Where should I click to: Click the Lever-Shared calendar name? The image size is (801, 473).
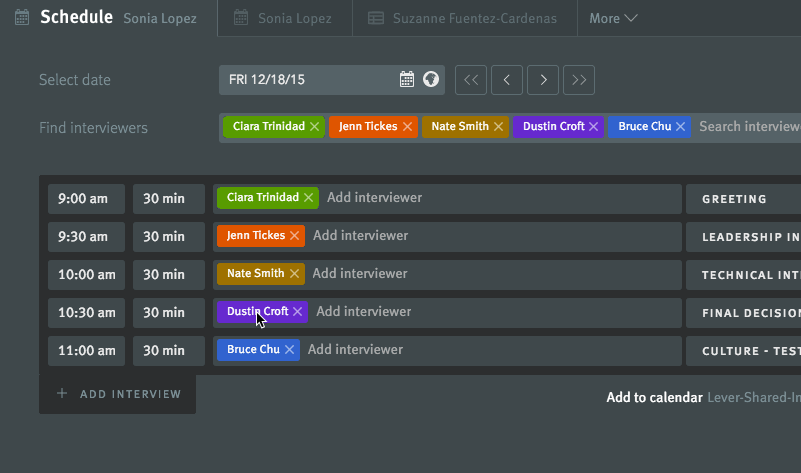click(754, 397)
